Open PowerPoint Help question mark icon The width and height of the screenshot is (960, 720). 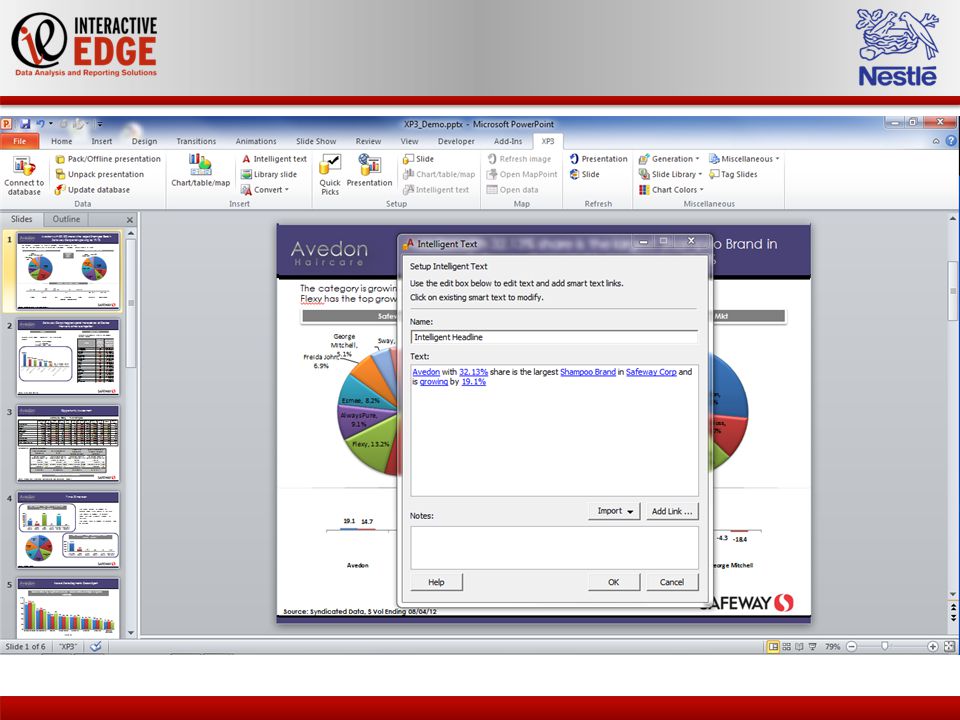click(x=951, y=141)
